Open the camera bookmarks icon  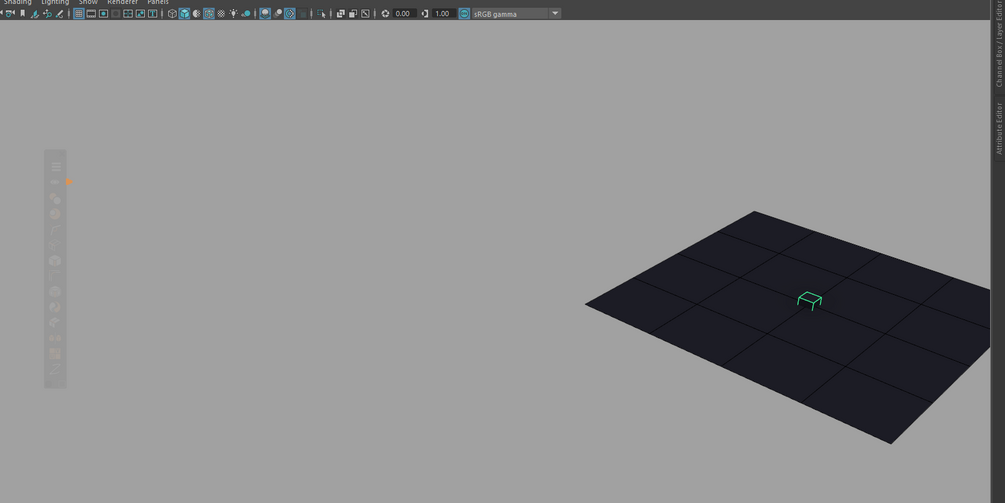22,13
